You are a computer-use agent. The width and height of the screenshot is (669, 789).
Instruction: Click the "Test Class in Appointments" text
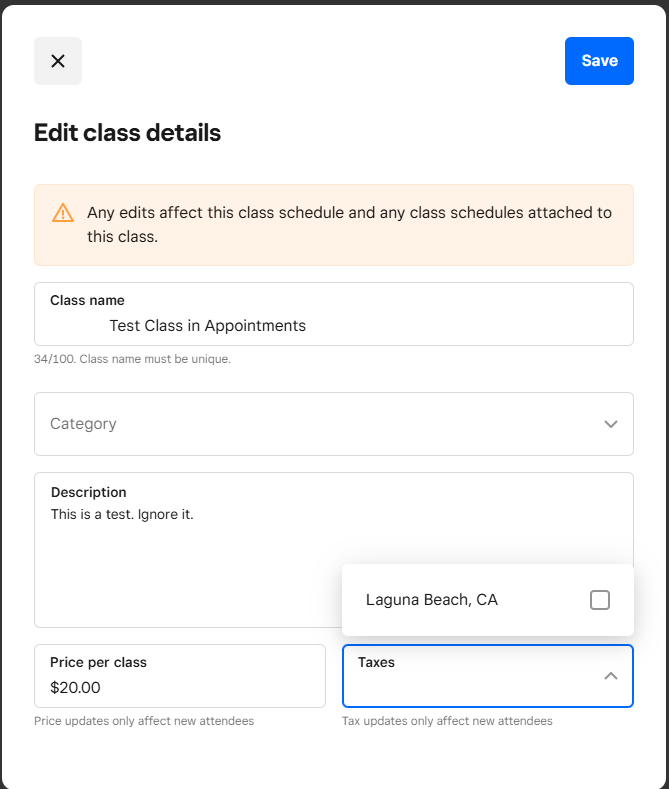tap(207, 326)
